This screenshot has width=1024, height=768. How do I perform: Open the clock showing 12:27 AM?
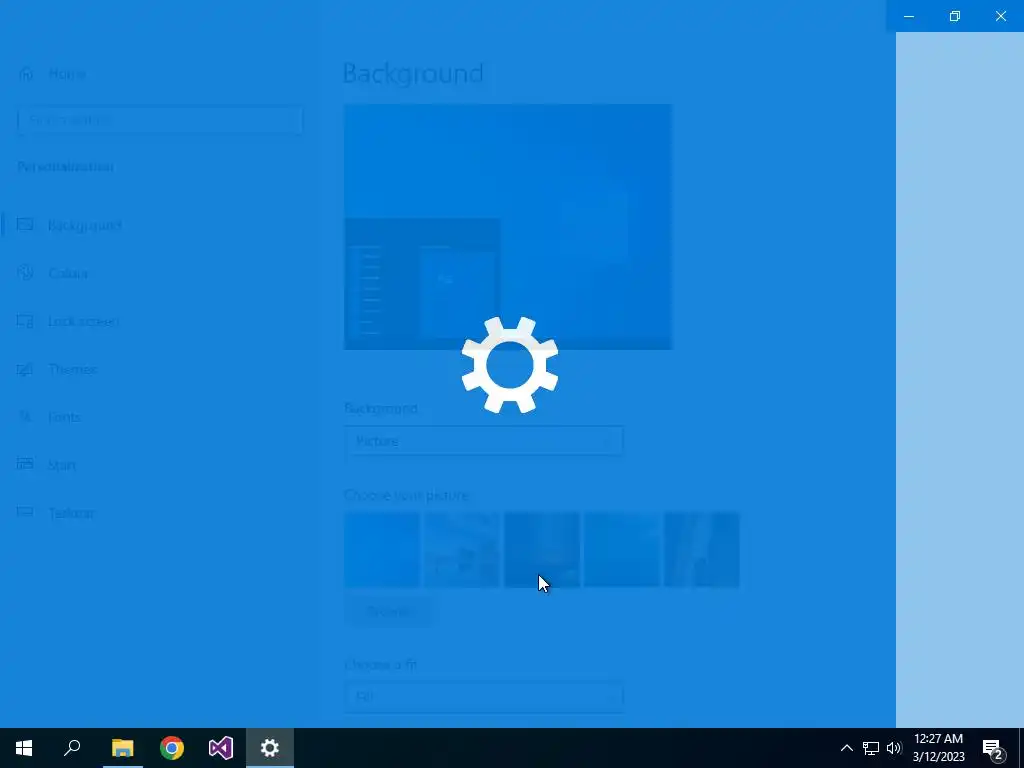click(x=938, y=748)
